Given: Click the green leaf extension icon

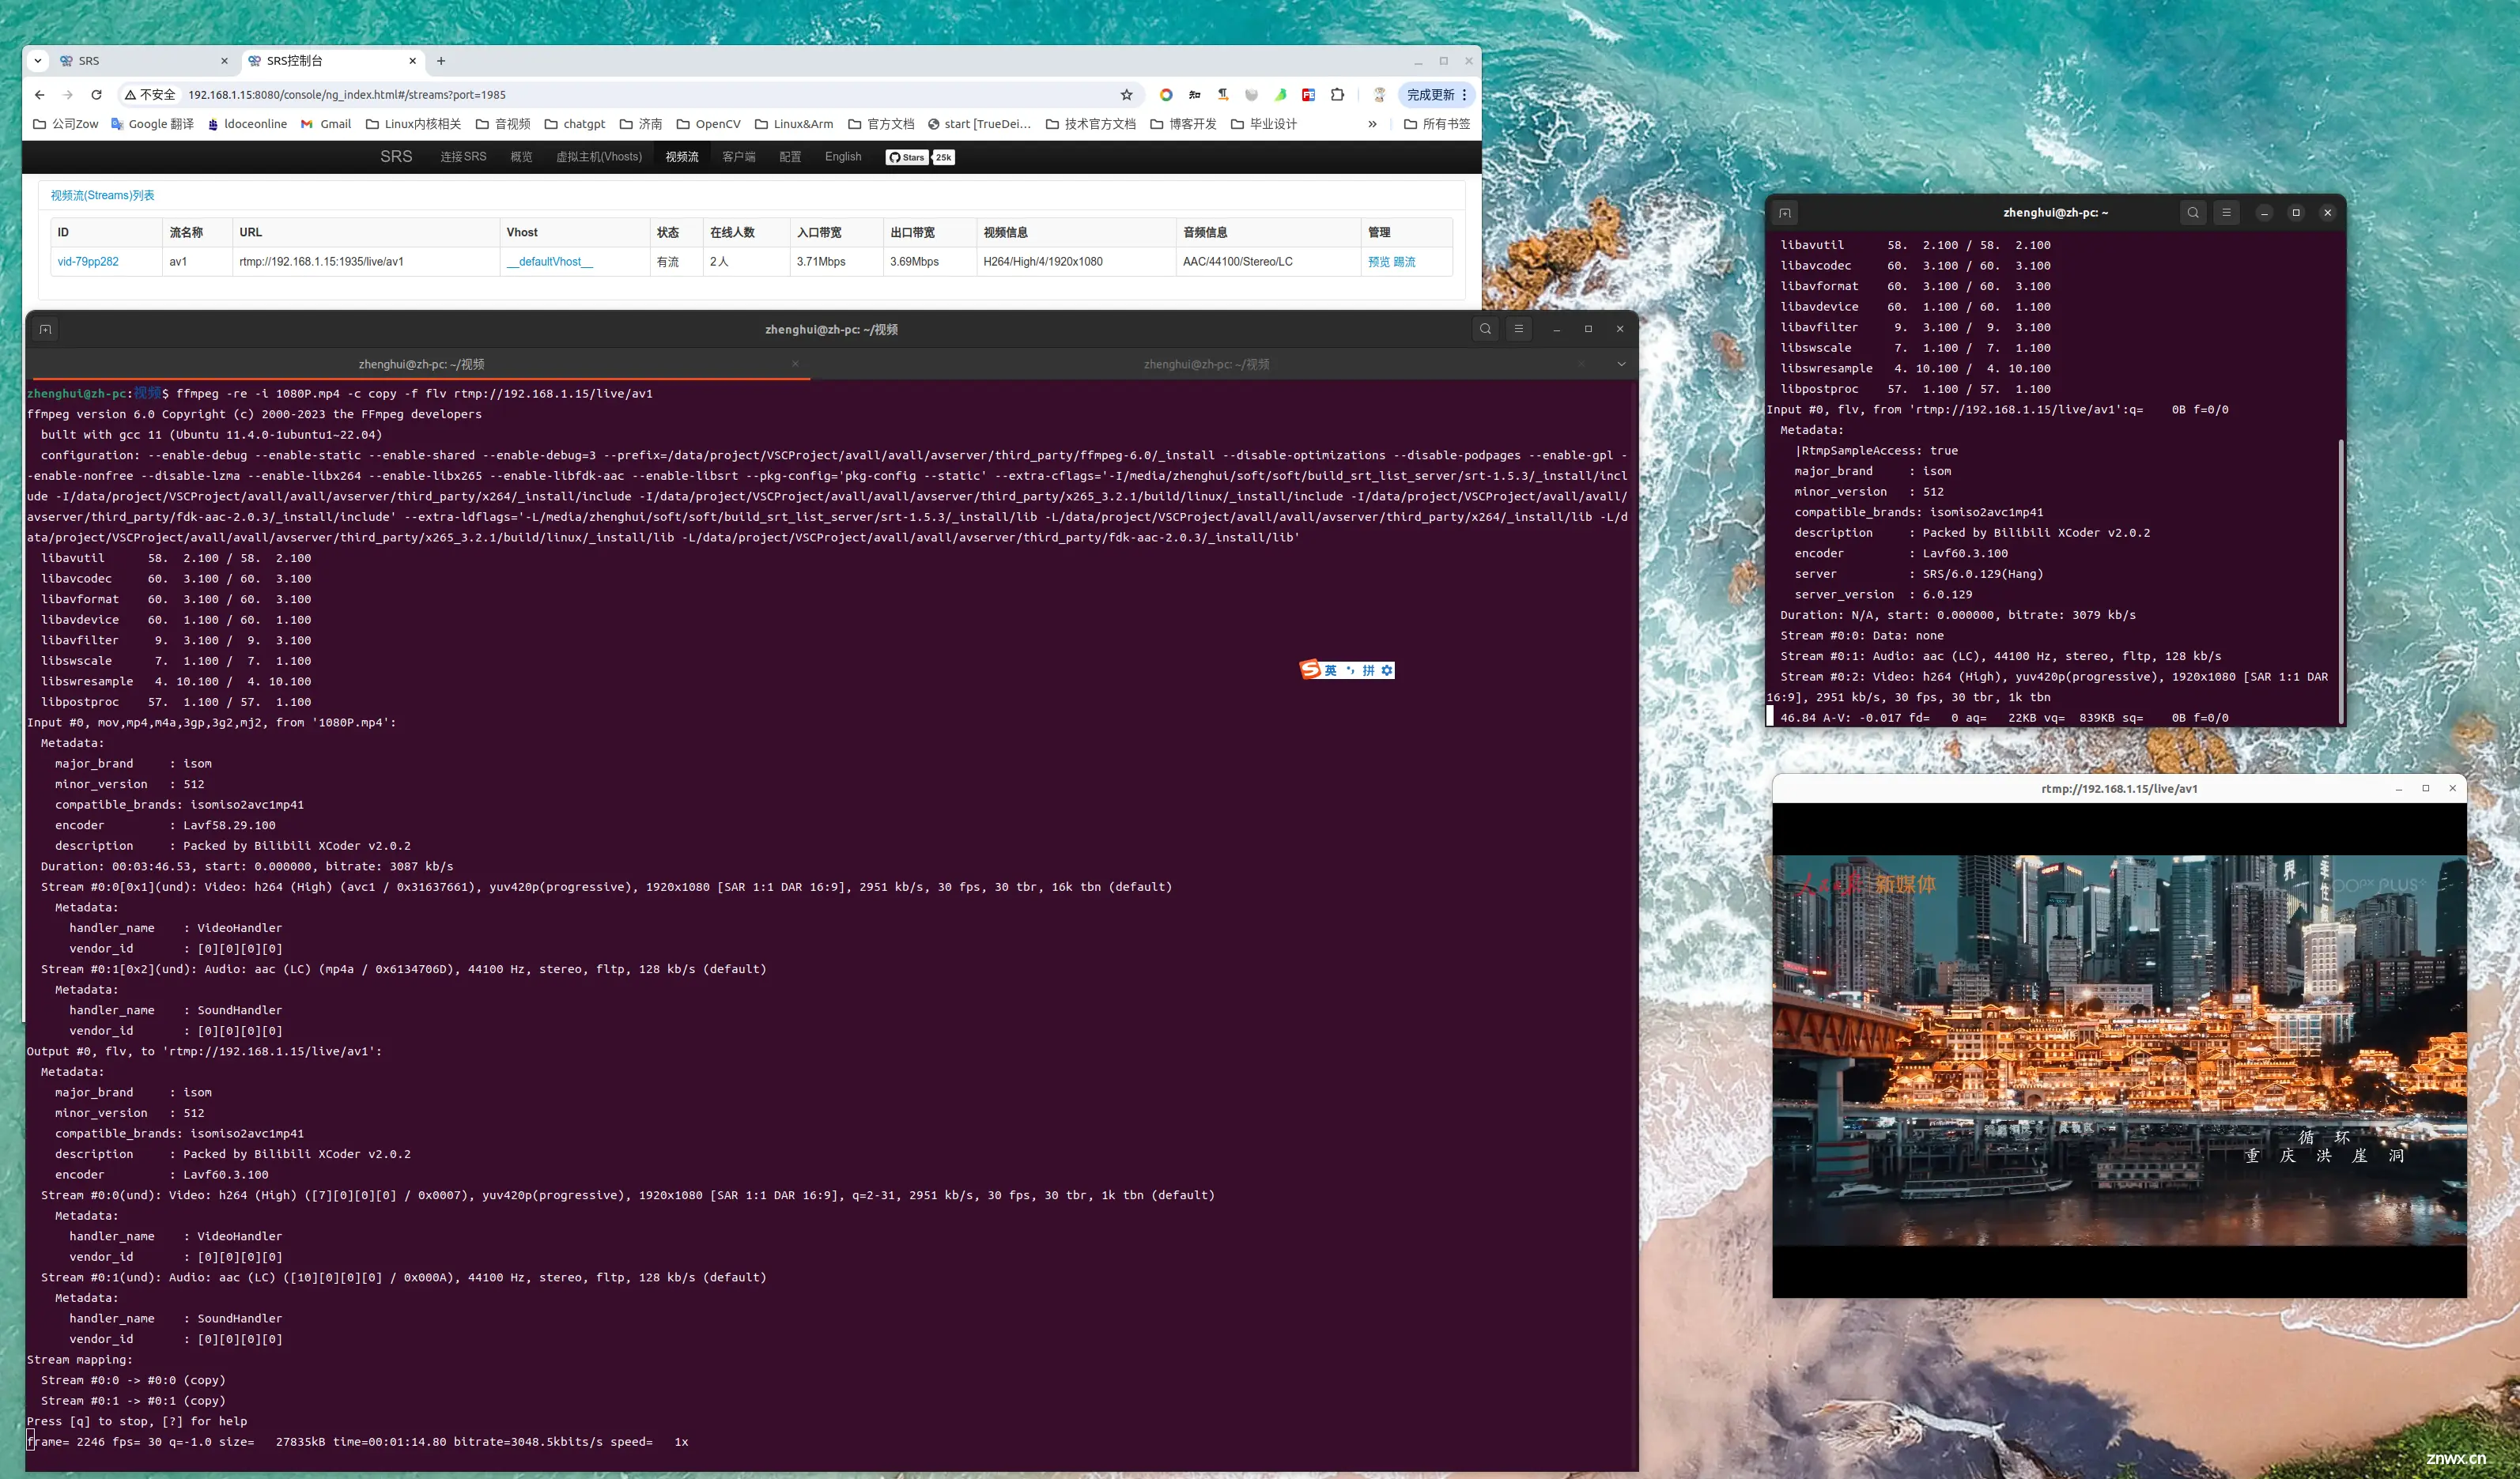Looking at the screenshot, I should click(x=1280, y=95).
